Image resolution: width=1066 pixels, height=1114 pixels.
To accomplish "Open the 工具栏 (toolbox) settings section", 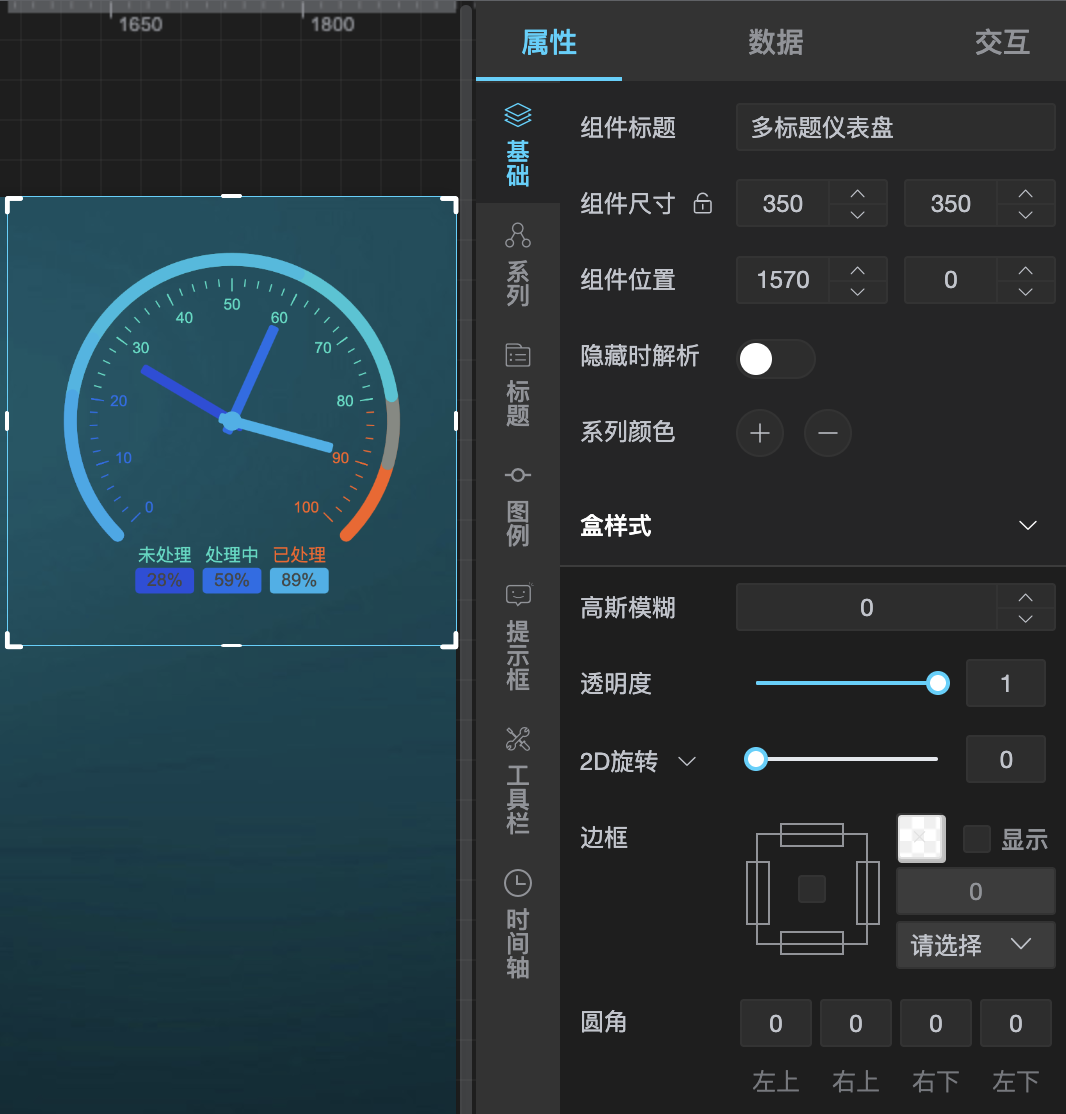I will pos(517,780).
